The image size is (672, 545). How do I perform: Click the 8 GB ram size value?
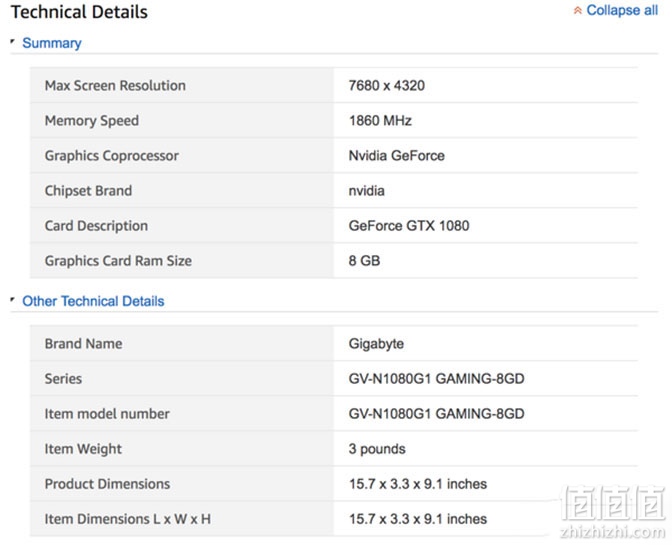(364, 261)
